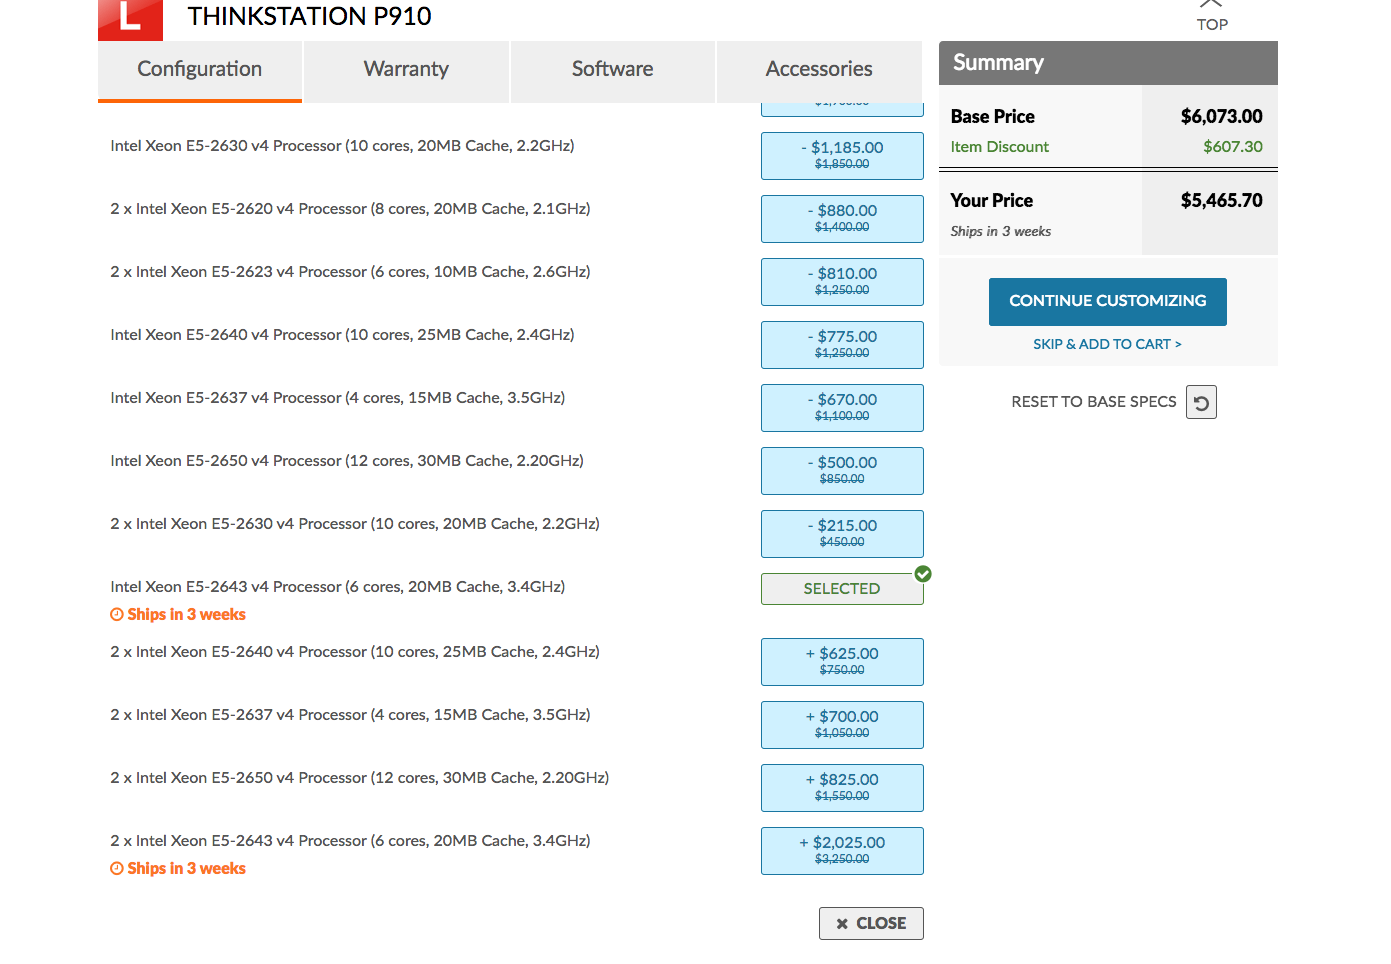Click the CONTINUE CUSTOMIZING button

click(x=1108, y=301)
